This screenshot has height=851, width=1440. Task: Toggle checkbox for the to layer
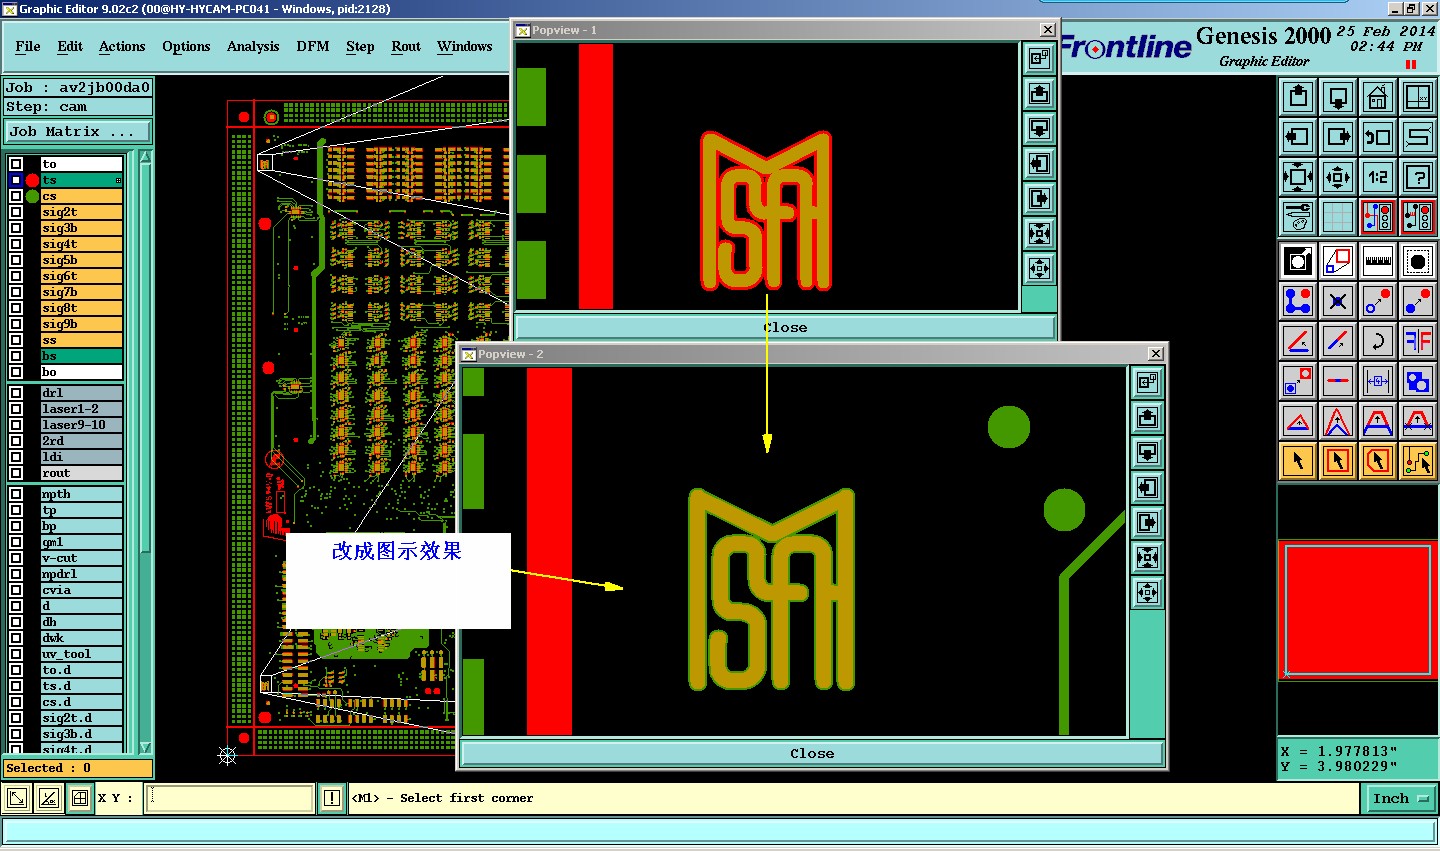16,164
